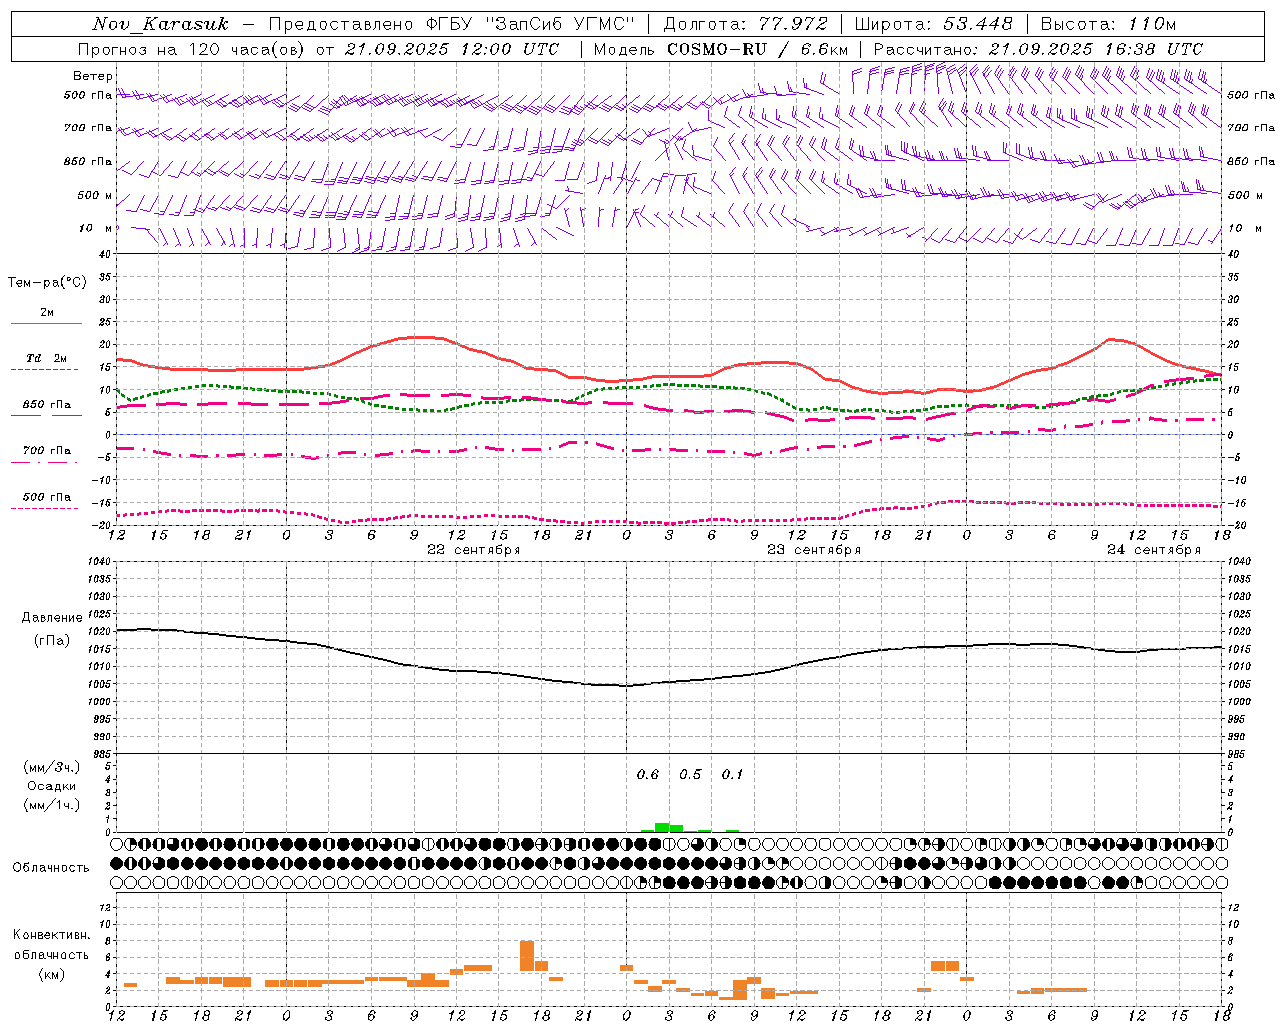This screenshot has width=1280, height=1024.
Task: Click the 'Высота: 110м' elevation text
Action: point(1108,24)
